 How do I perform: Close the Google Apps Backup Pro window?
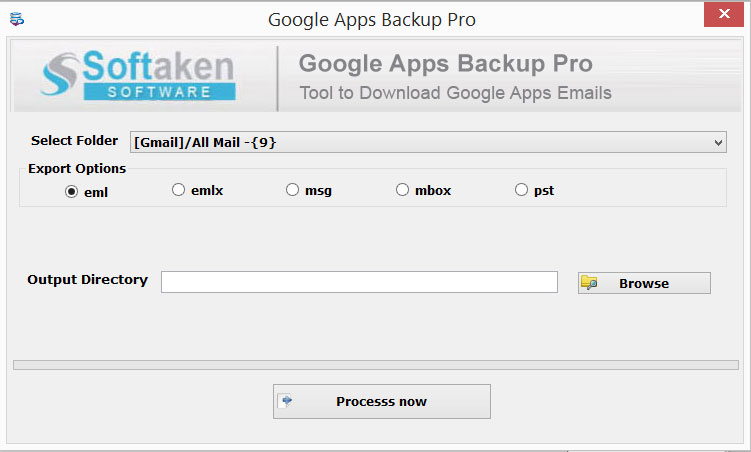click(724, 14)
